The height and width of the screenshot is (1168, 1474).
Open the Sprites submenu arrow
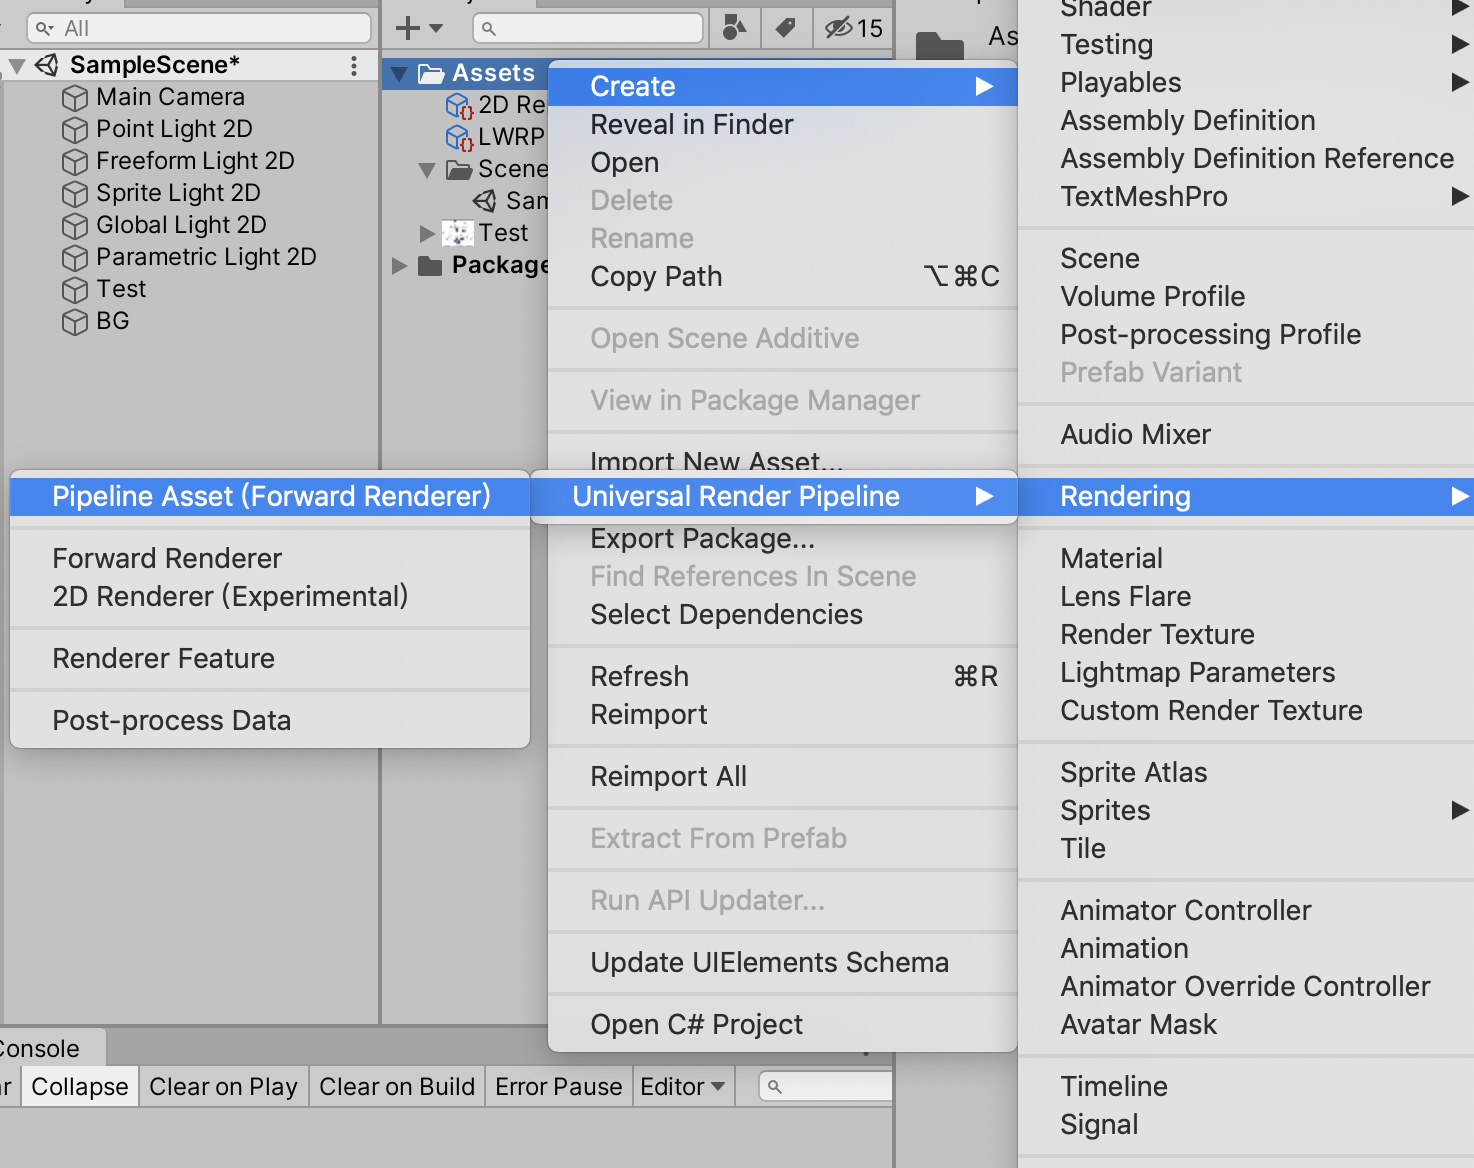tap(1460, 810)
